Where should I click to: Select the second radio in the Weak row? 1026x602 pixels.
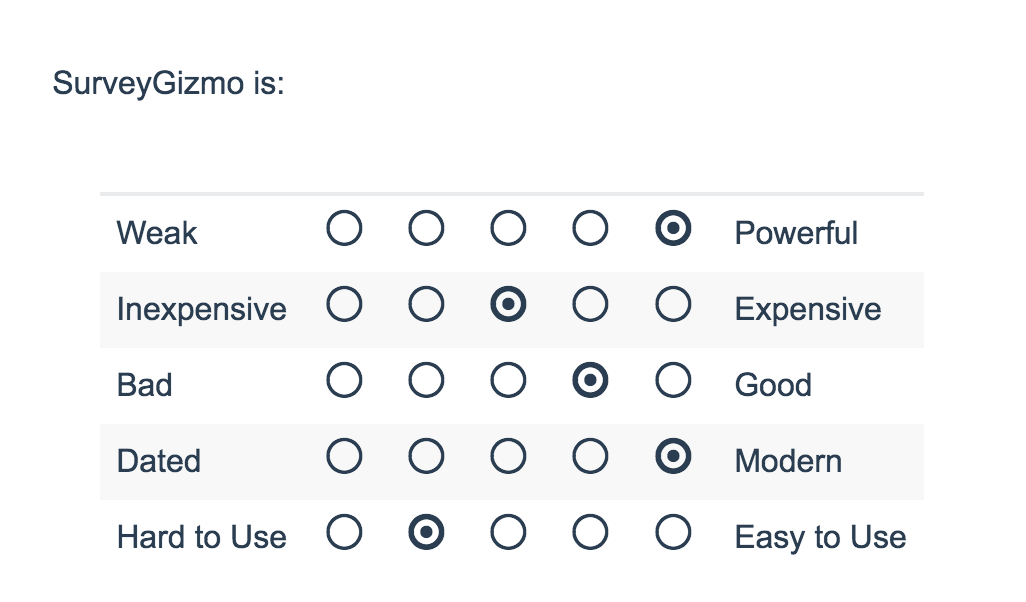tap(426, 230)
